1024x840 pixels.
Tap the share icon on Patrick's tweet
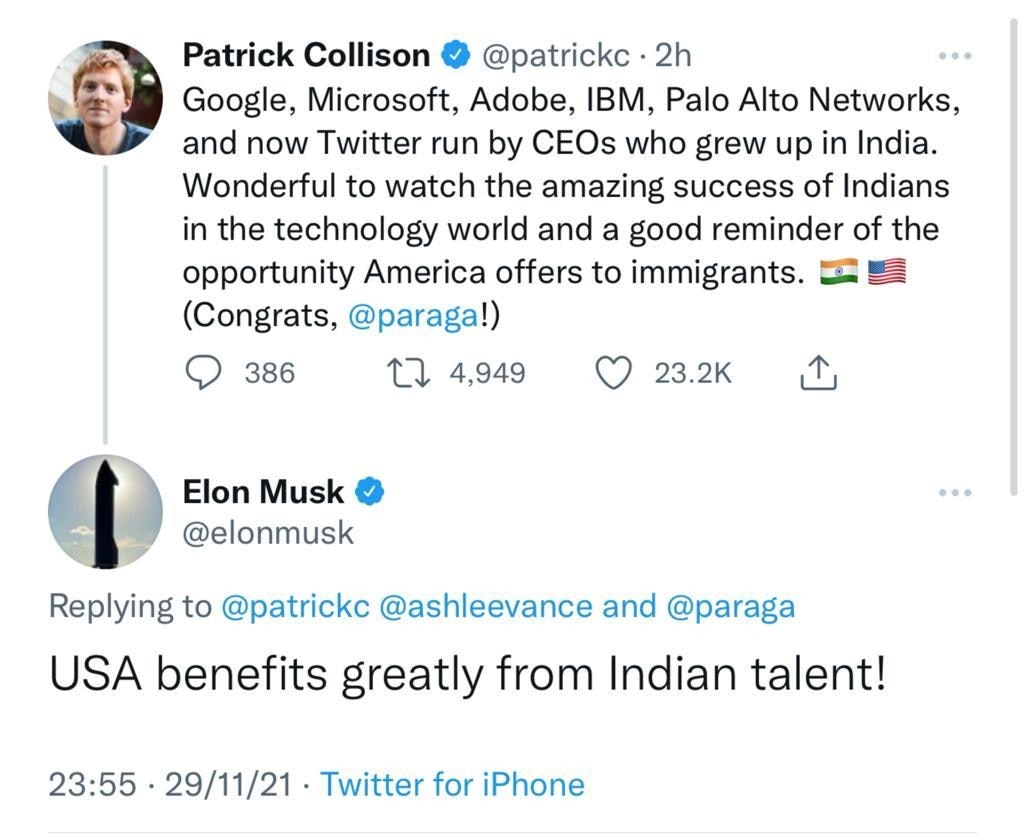tap(818, 373)
